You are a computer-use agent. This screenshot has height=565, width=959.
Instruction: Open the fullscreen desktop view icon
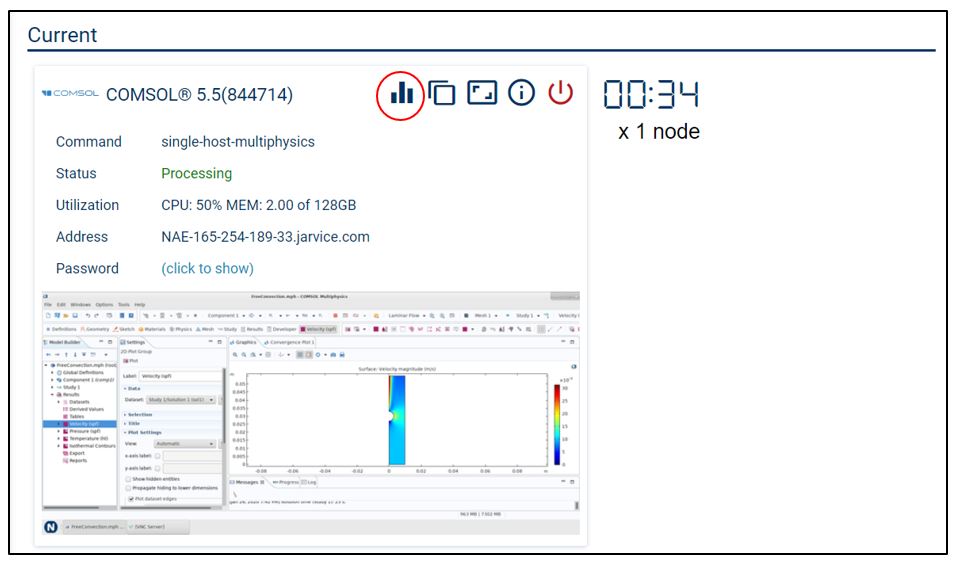pyautogui.click(x=482, y=93)
